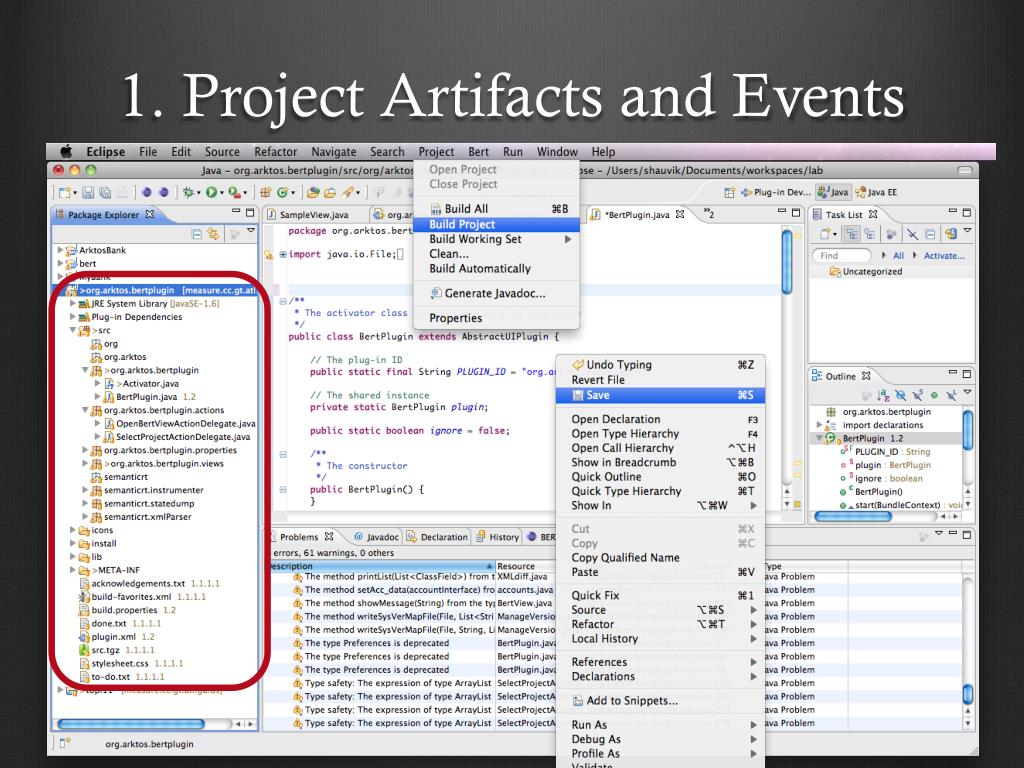Click the New Java Class icon
The height and width of the screenshot is (768, 1024).
[x=283, y=193]
